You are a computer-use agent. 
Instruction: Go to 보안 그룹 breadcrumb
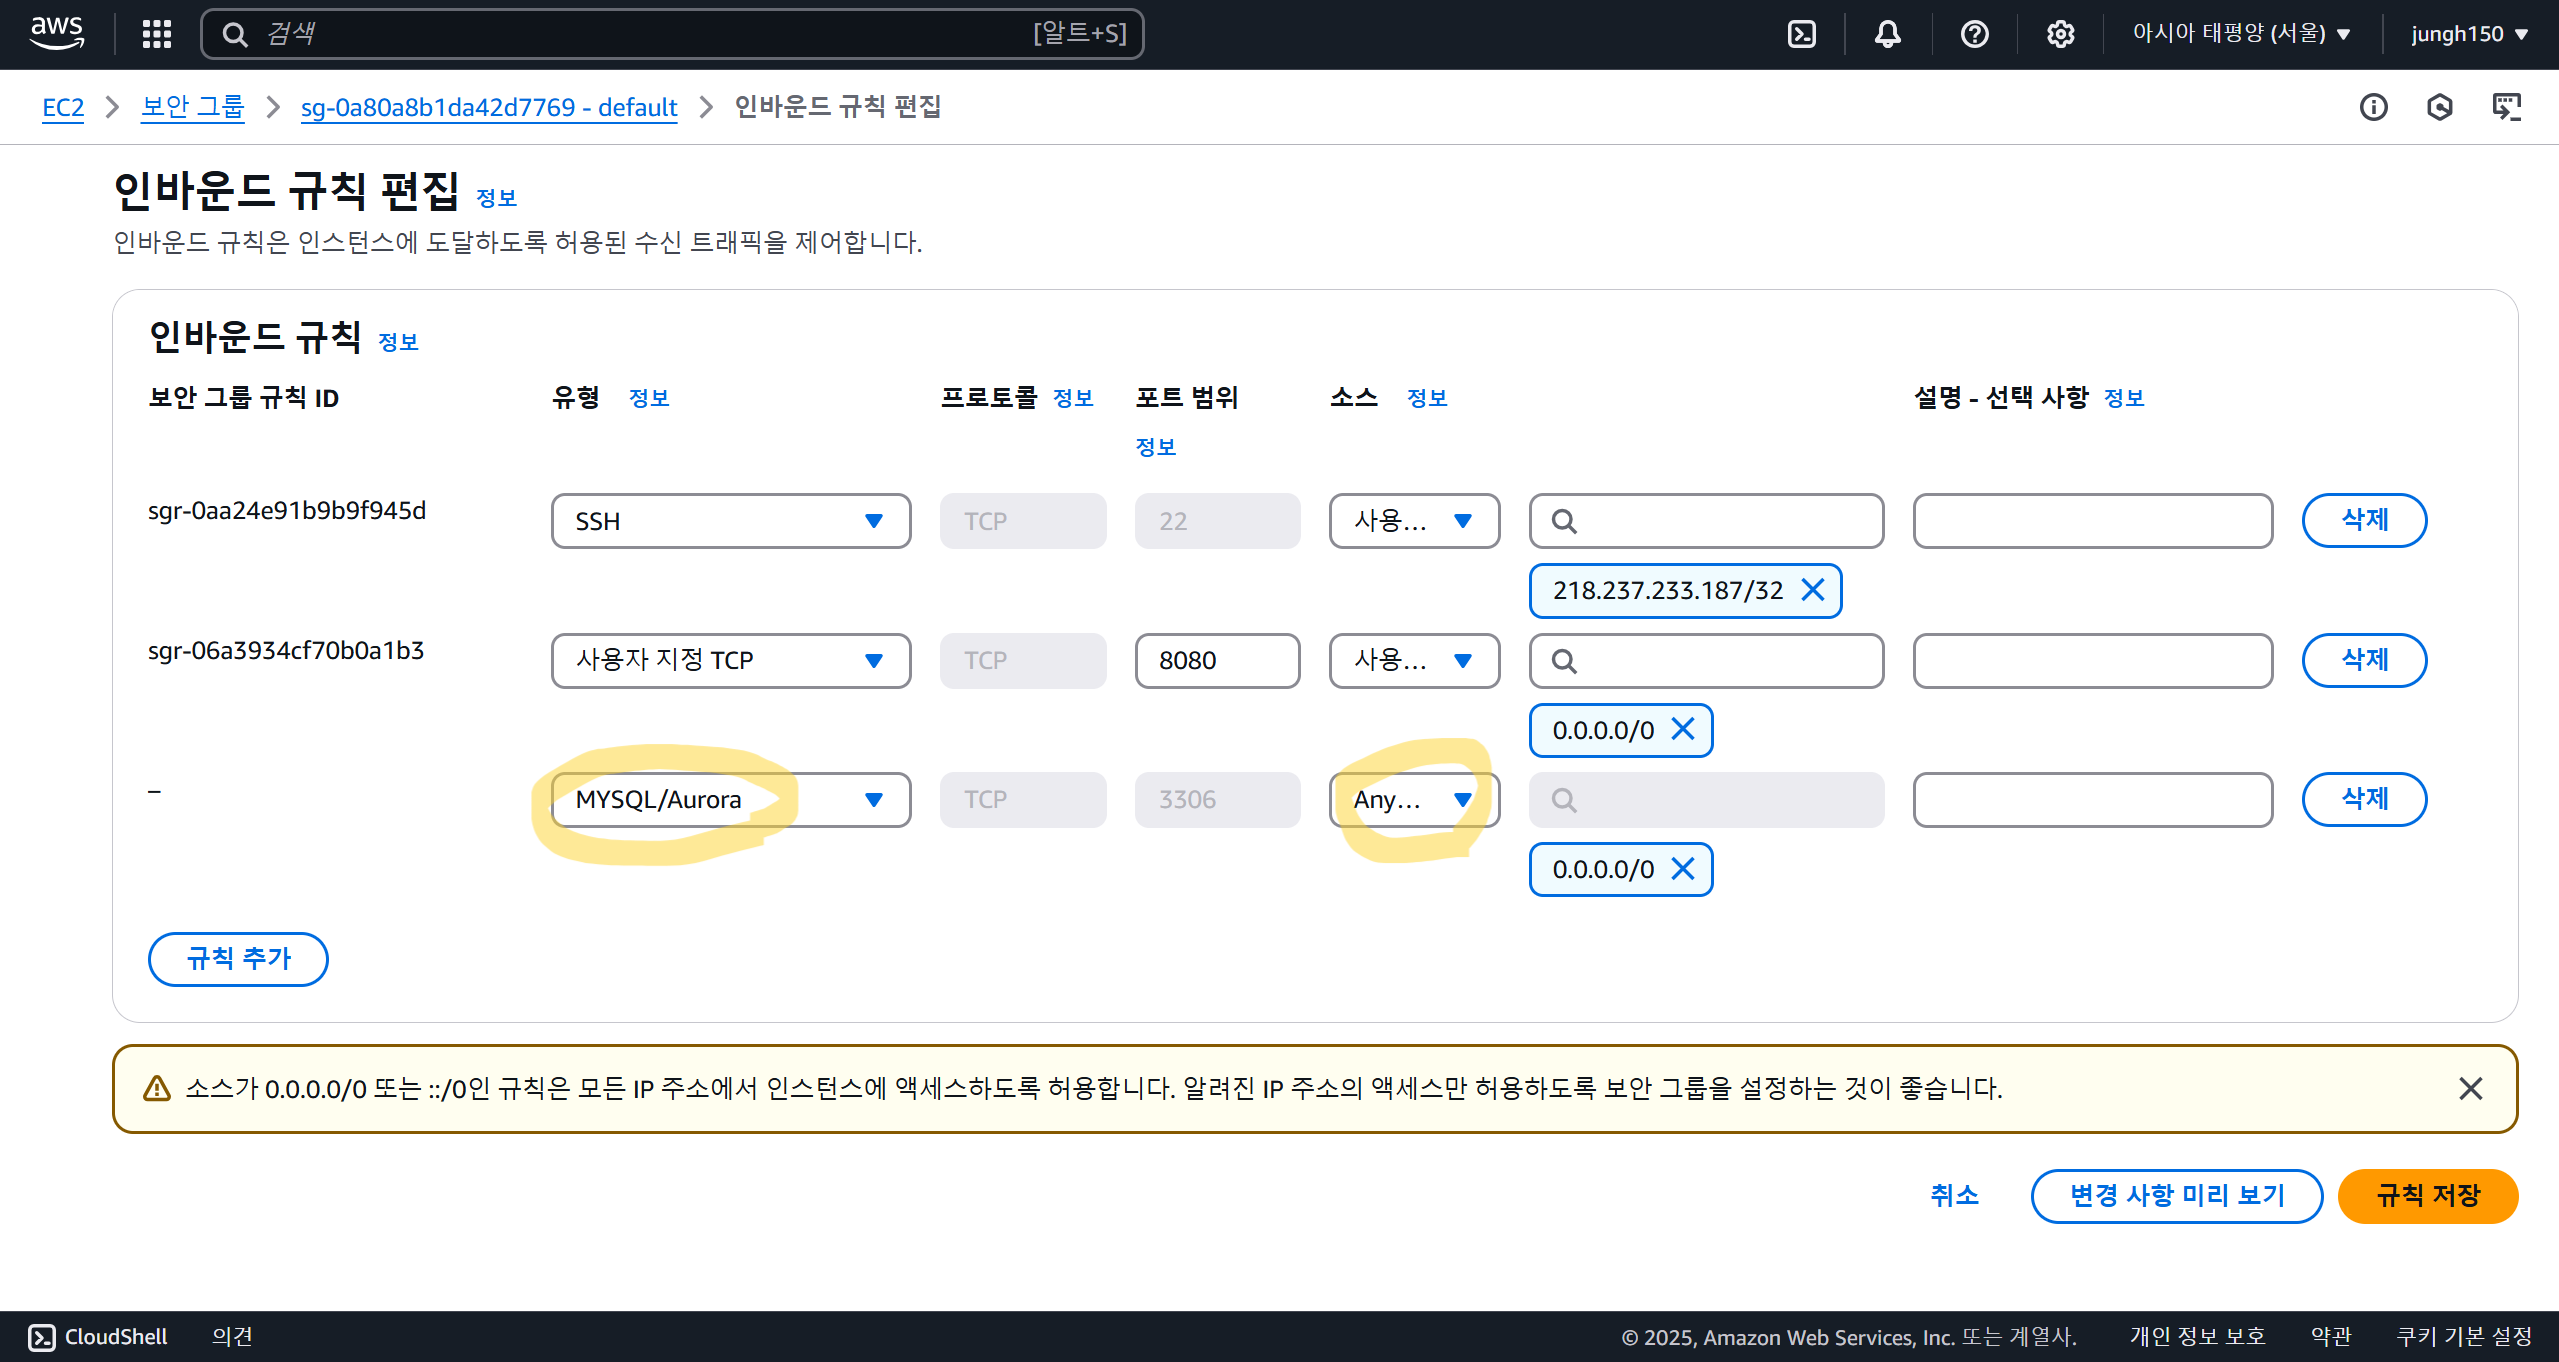[193, 107]
